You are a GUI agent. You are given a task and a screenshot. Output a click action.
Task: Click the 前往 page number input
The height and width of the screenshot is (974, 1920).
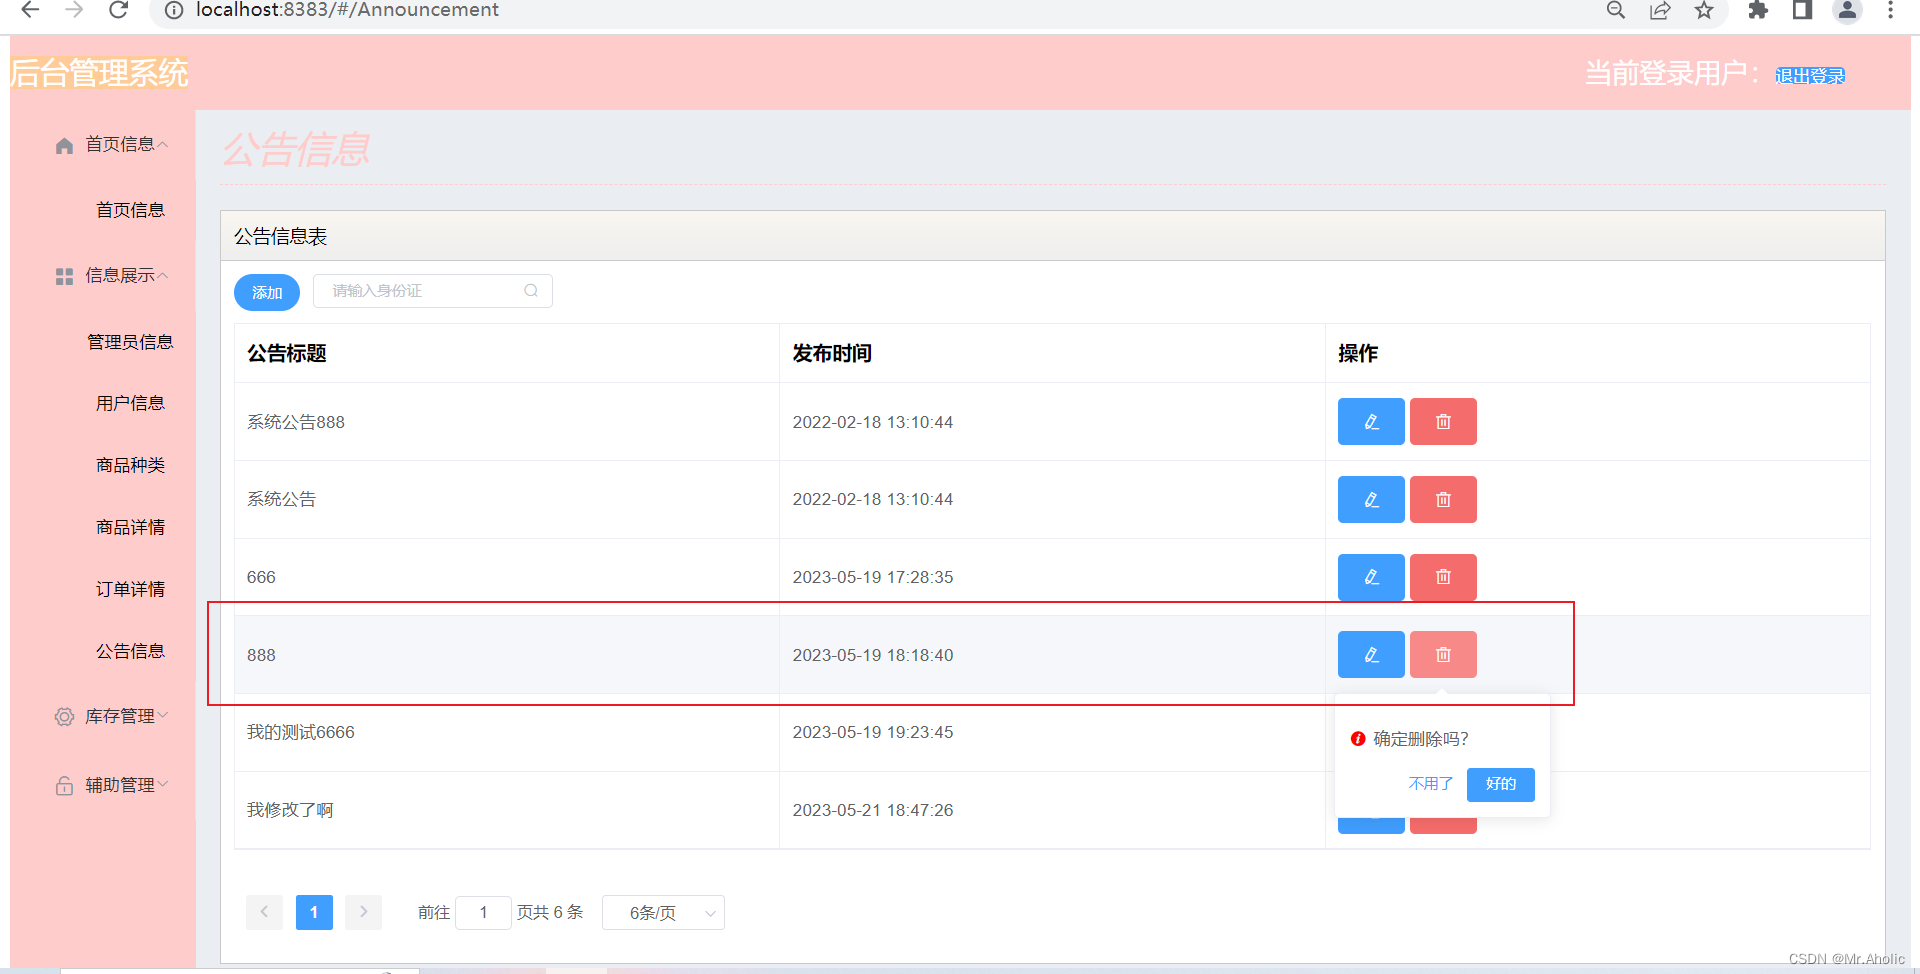tap(483, 913)
